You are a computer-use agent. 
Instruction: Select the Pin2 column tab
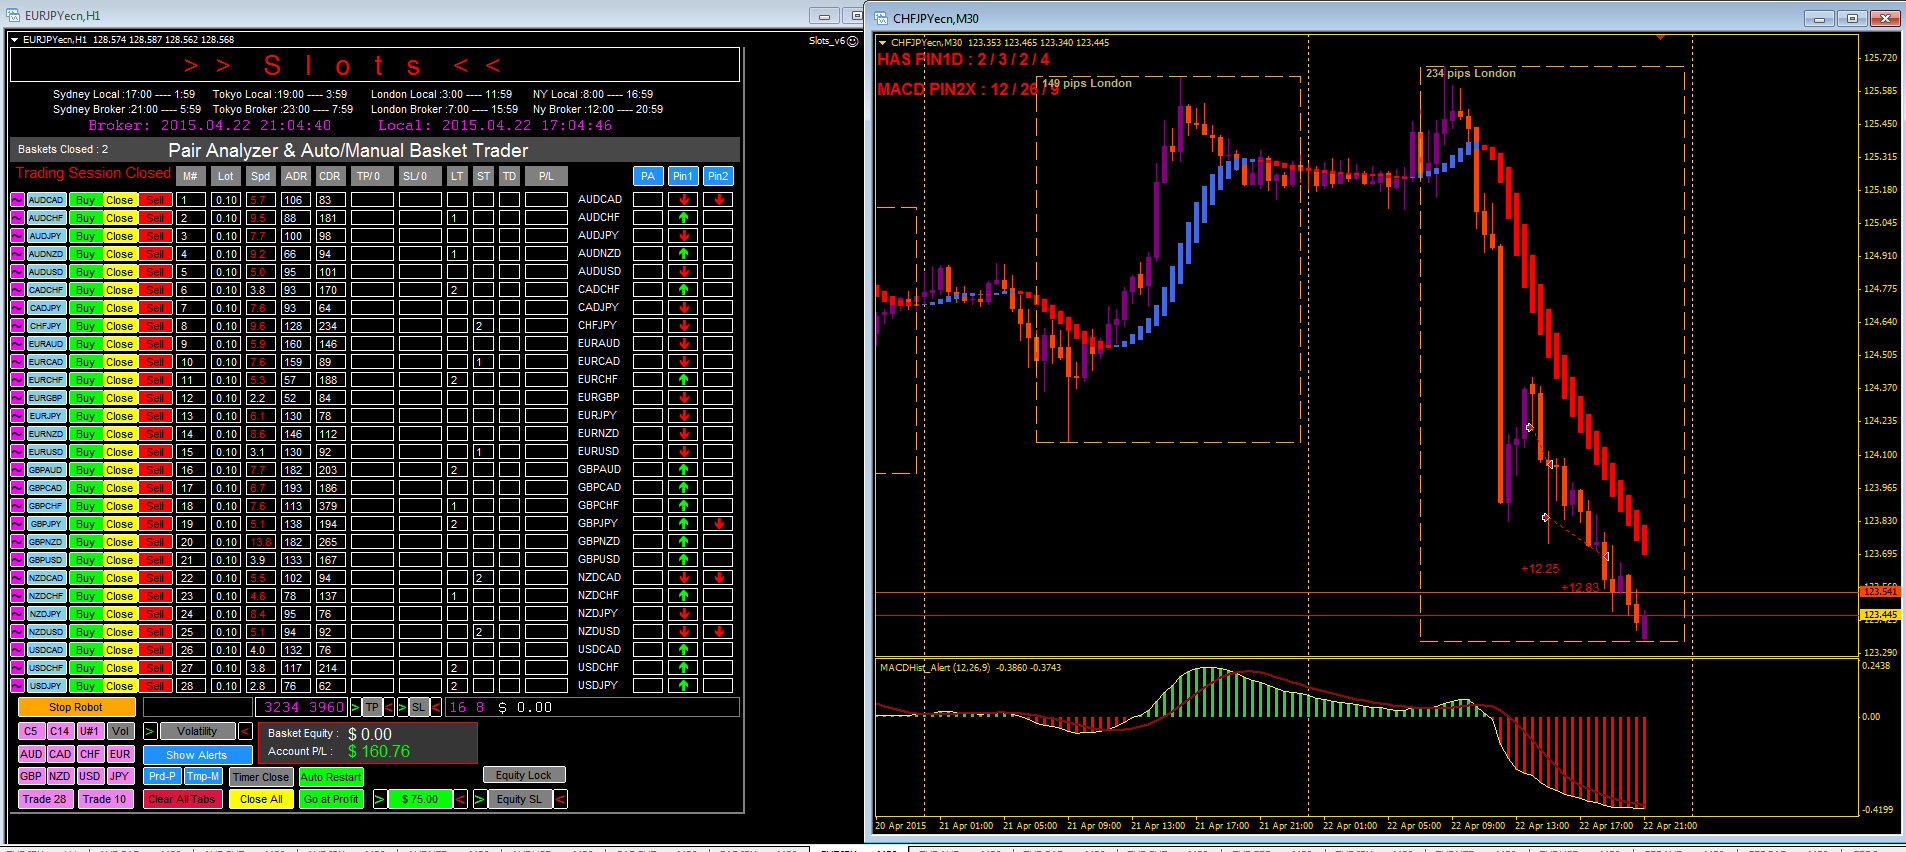[718, 176]
